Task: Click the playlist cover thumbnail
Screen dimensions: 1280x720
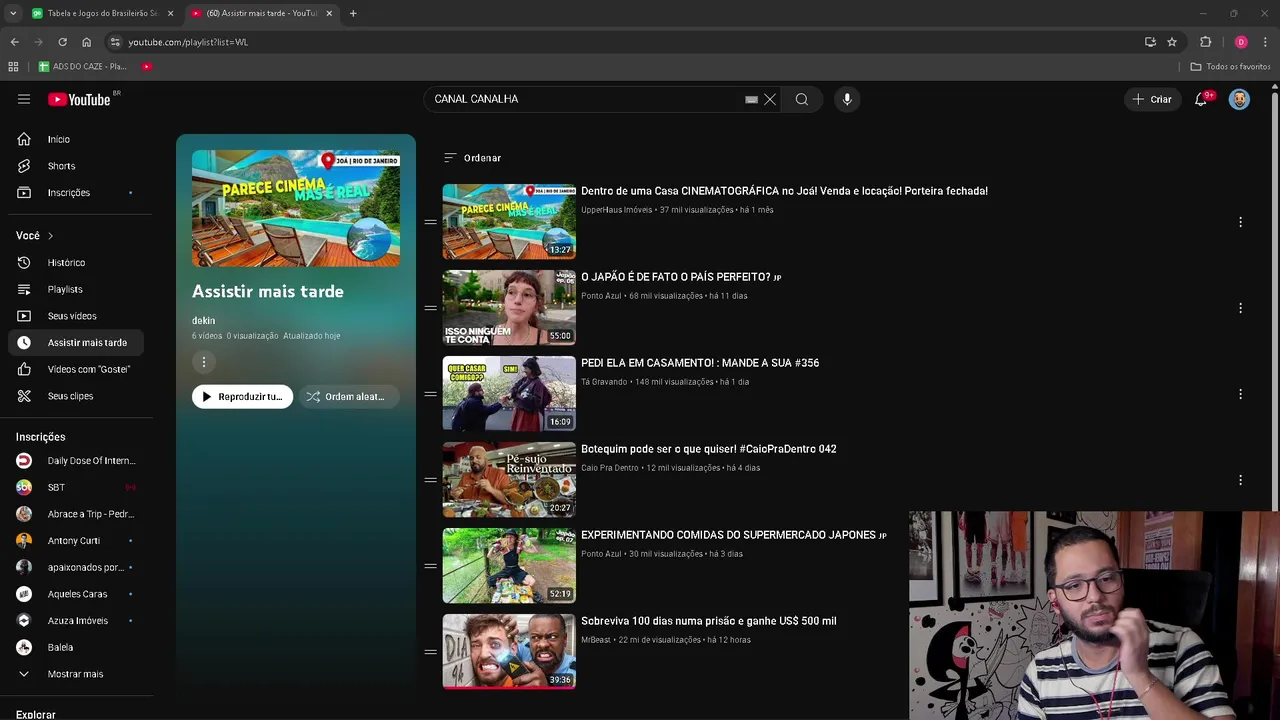Action: [x=296, y=208]
